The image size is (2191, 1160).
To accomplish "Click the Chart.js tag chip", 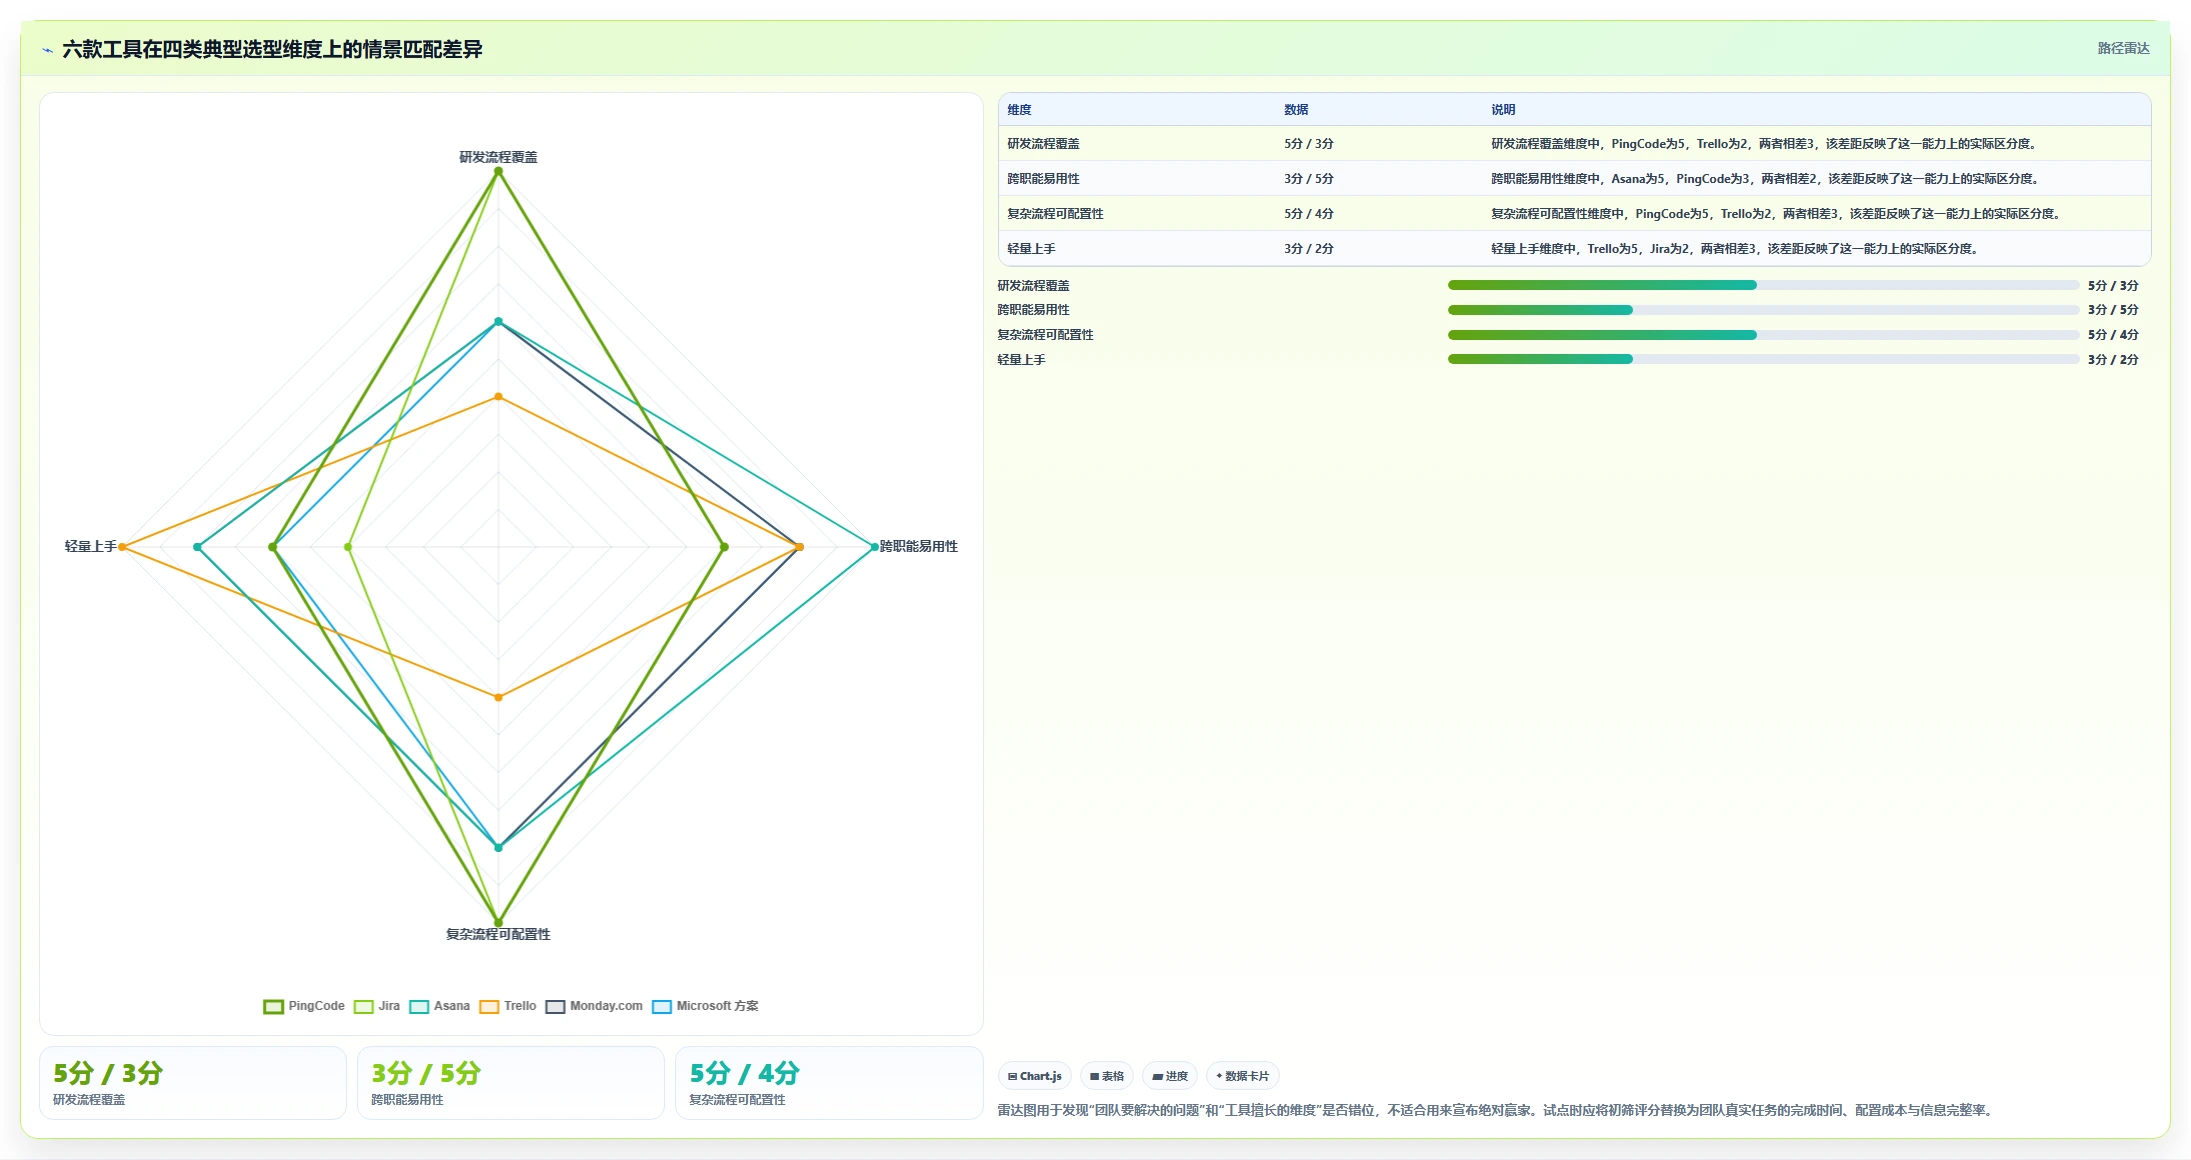I will click(x=1035, y=1076).
